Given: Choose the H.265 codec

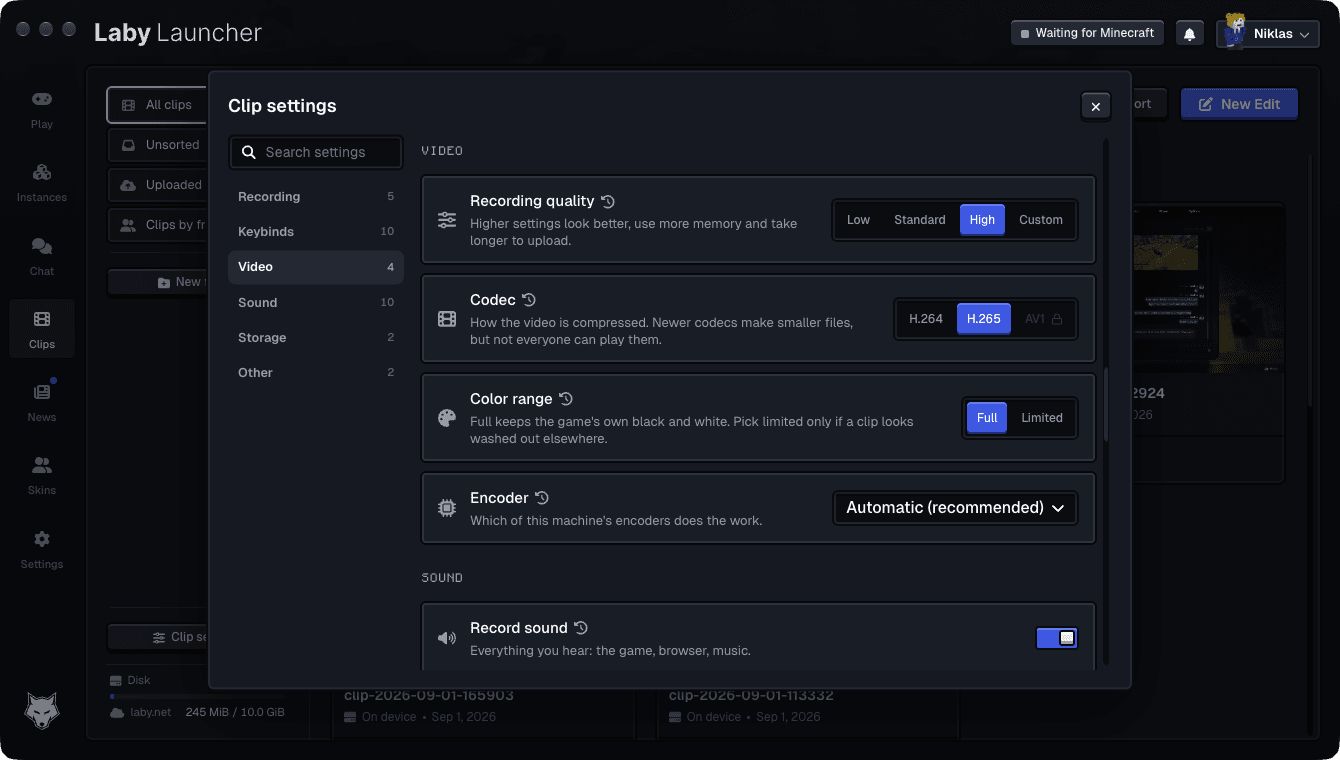Looking at the screenshot, I should [984, 319].
